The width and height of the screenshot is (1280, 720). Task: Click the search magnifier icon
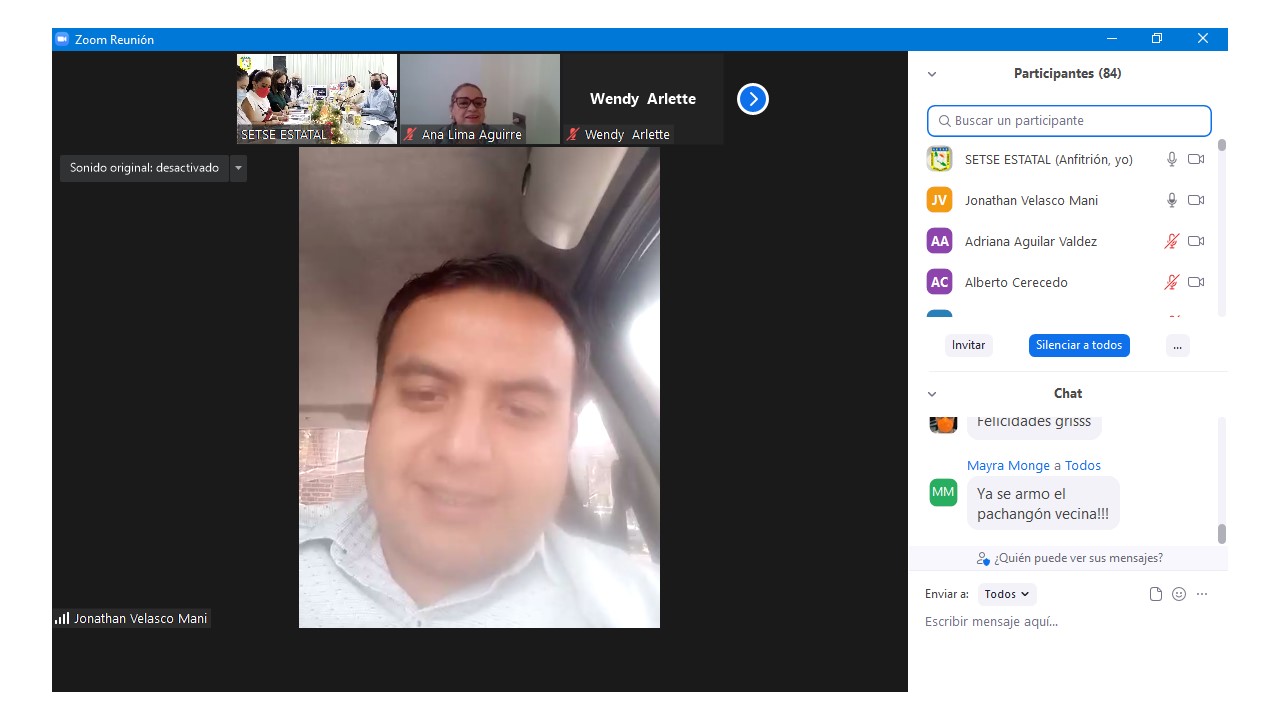tap(944, 121)
